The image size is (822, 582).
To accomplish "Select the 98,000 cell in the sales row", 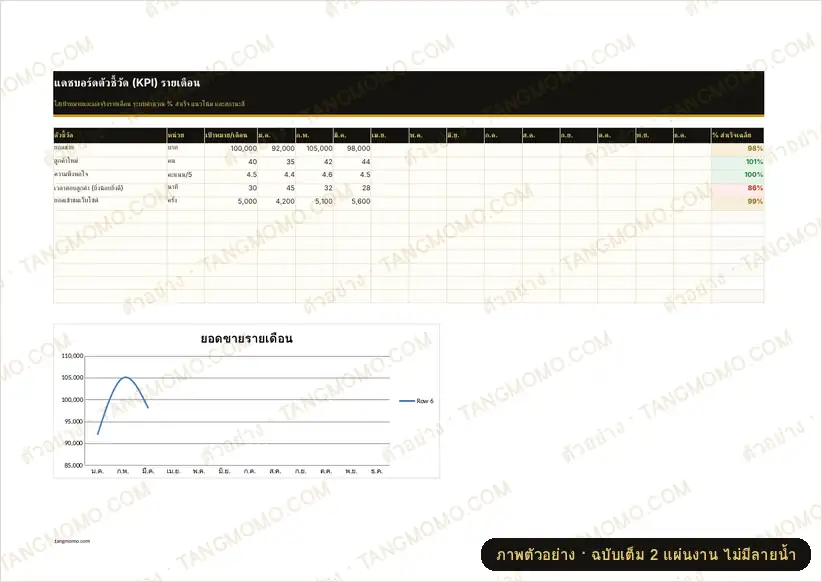I will click(x=352, y=149).
